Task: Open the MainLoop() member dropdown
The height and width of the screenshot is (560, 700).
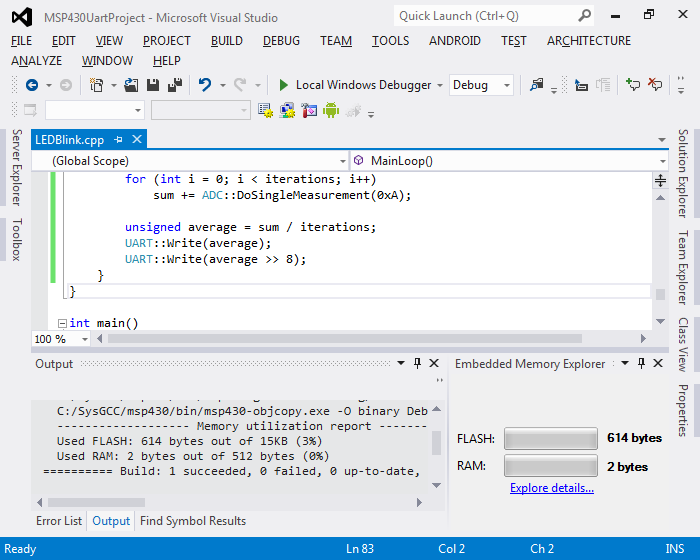Action: click(663, 160)
